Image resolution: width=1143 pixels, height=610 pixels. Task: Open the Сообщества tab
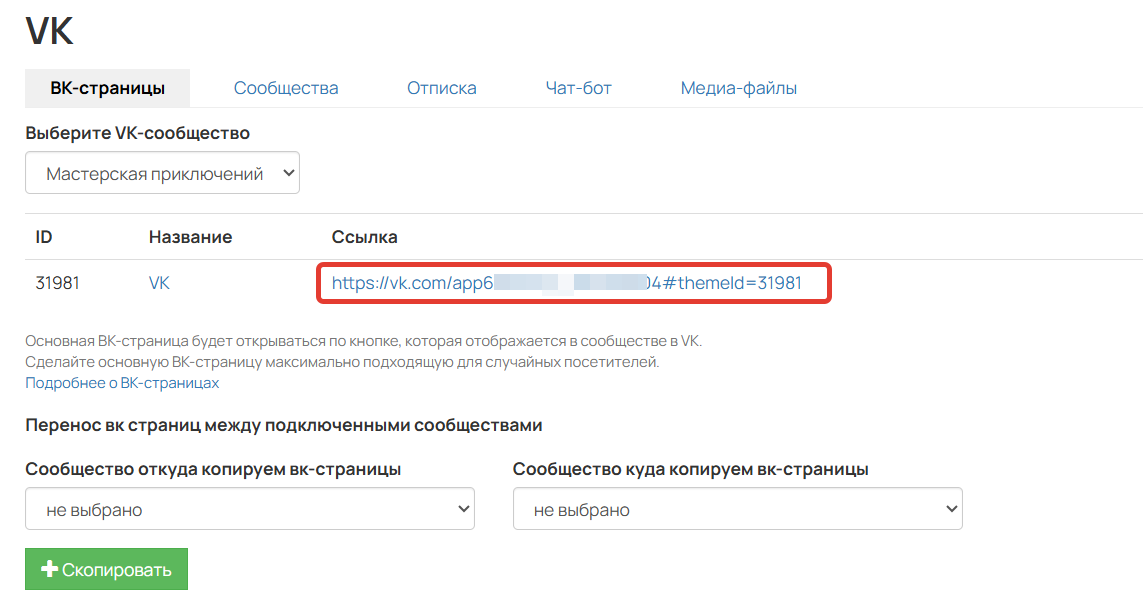coord(286,88)
